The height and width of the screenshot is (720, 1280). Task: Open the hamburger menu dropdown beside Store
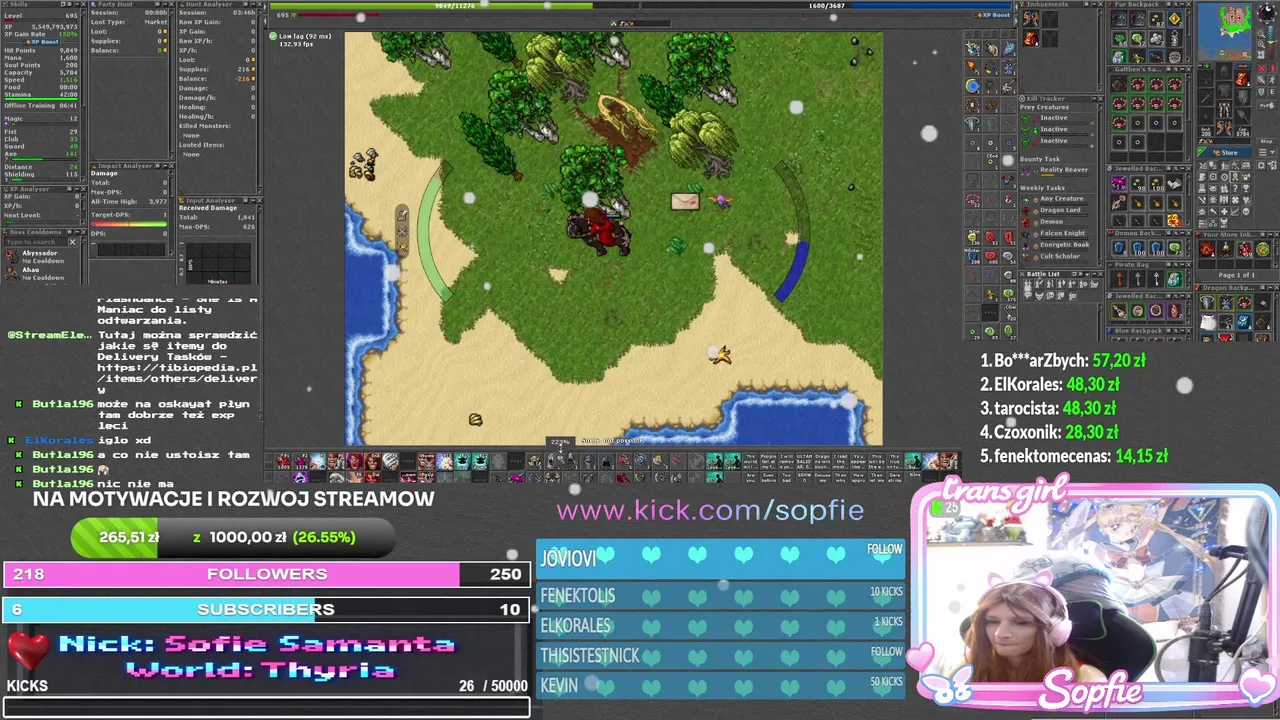[x=1267, y=152]
